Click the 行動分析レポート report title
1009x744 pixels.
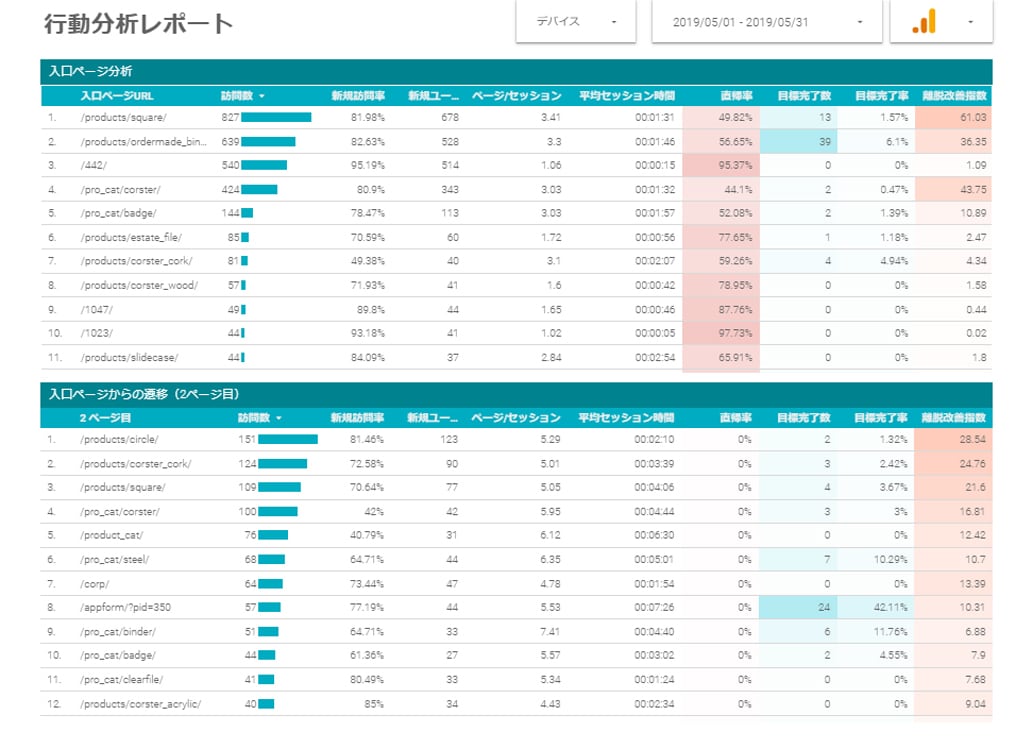(138, 24)
